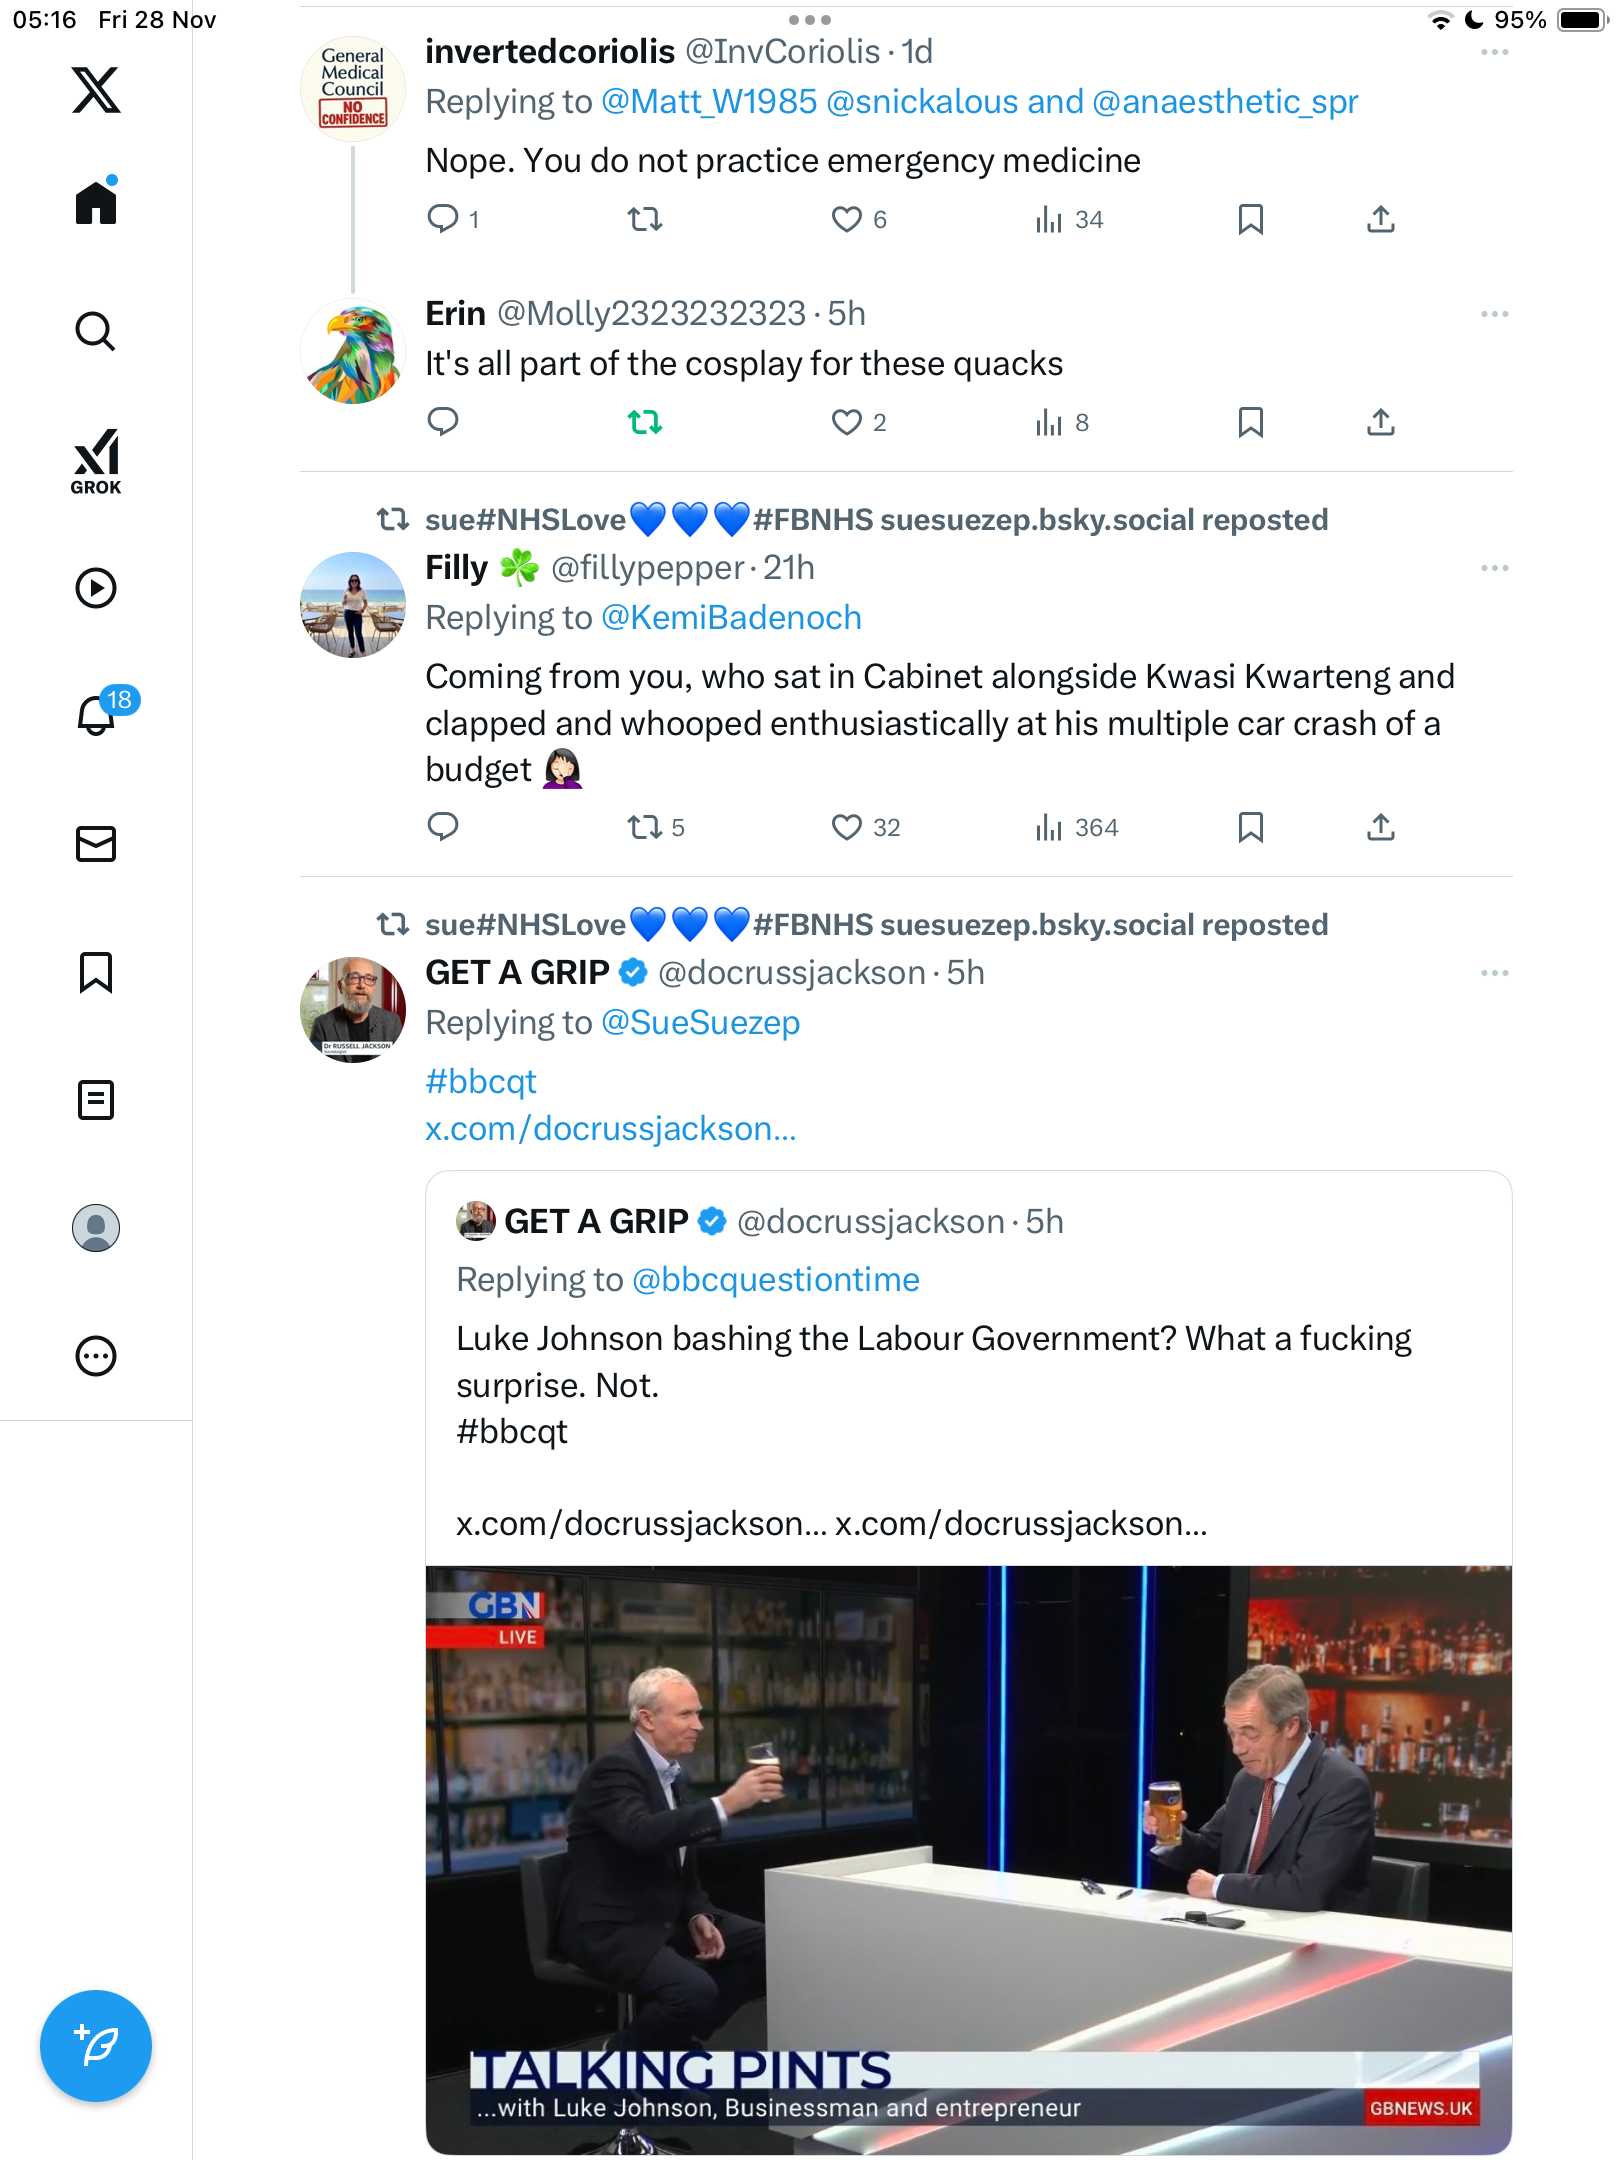Screen dimensions: 1620x2160
Task: Open more options on Filly's post
Action: [1495, 568]
